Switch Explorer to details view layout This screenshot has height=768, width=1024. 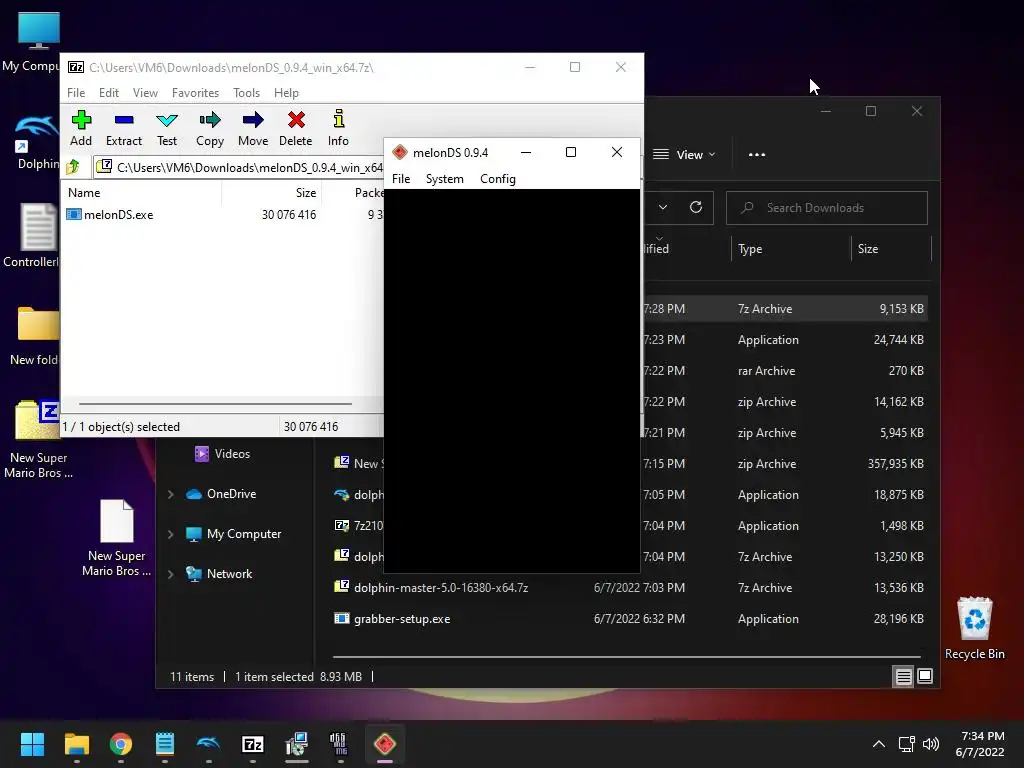click(x=903, y=677)
